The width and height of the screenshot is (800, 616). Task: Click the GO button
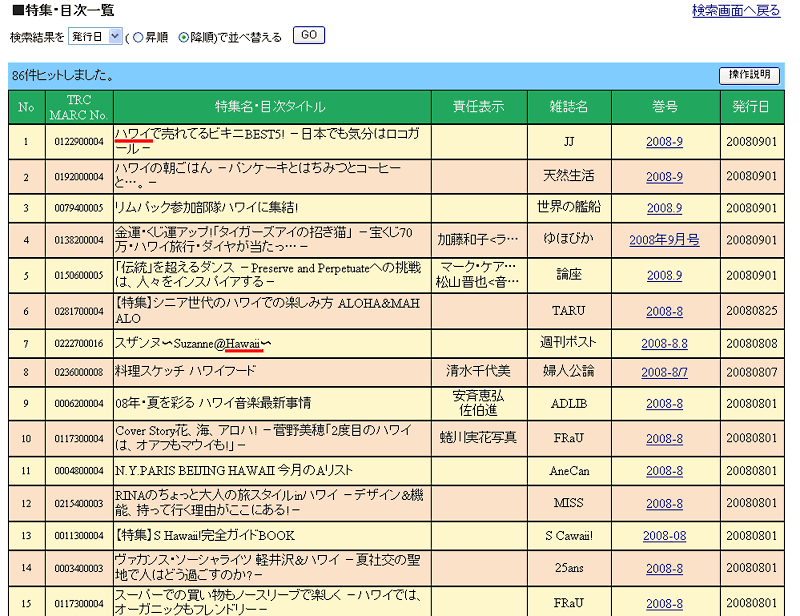309,35
